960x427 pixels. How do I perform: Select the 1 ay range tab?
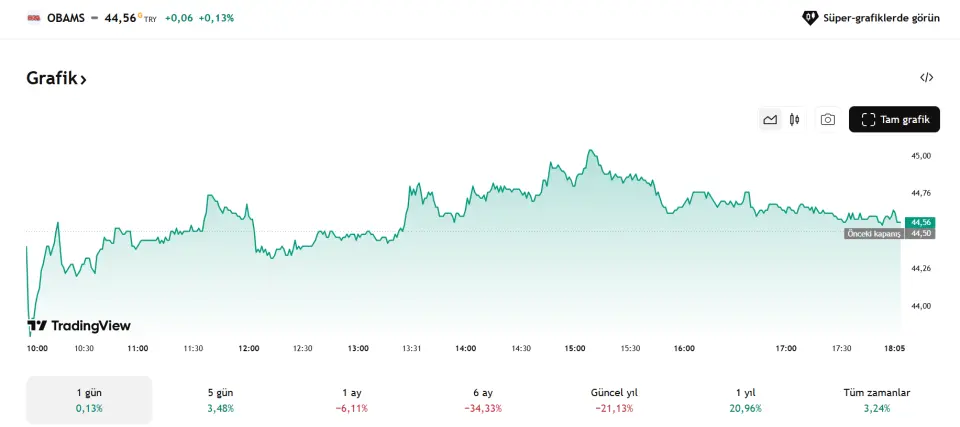tap(352, 400)
